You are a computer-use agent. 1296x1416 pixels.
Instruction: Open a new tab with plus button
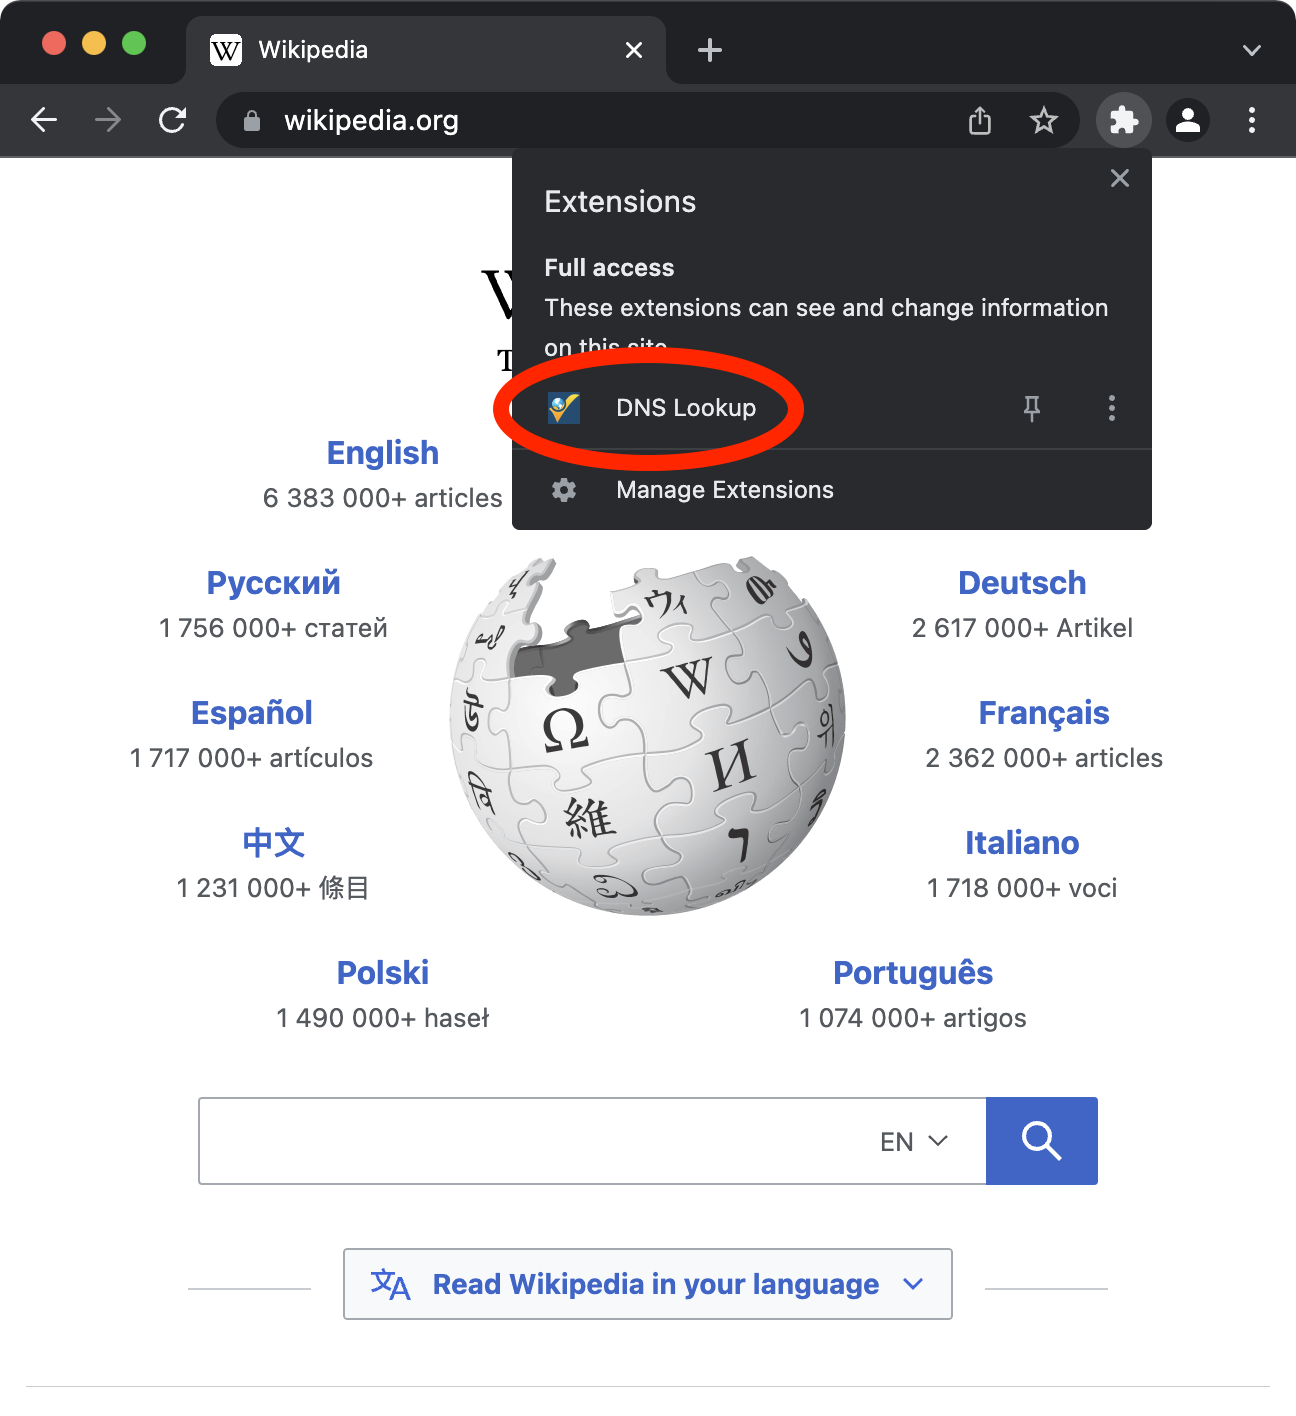tap(709, 50)
